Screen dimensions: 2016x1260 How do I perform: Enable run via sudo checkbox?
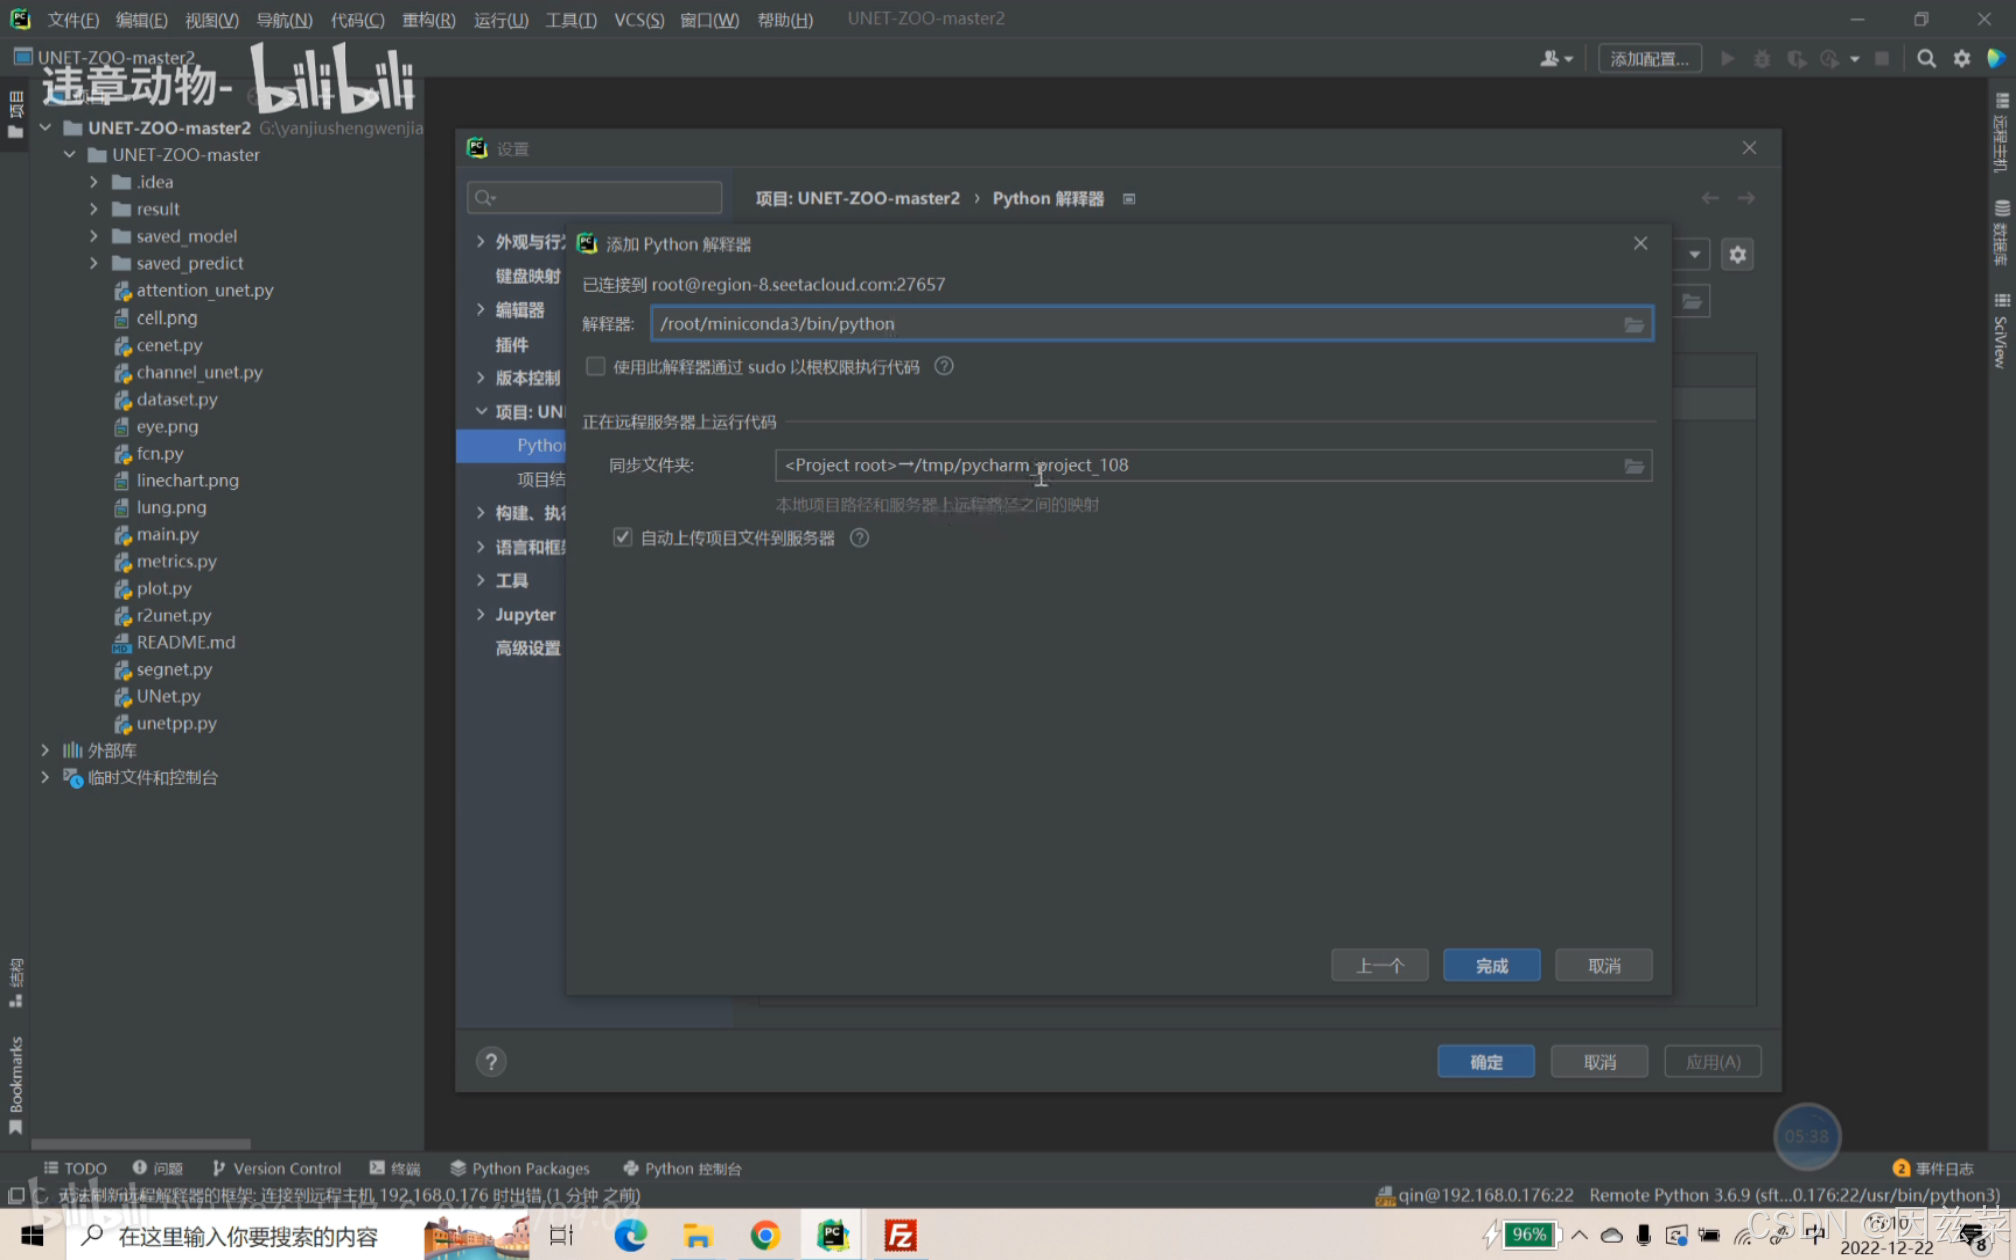click(596, 367)
